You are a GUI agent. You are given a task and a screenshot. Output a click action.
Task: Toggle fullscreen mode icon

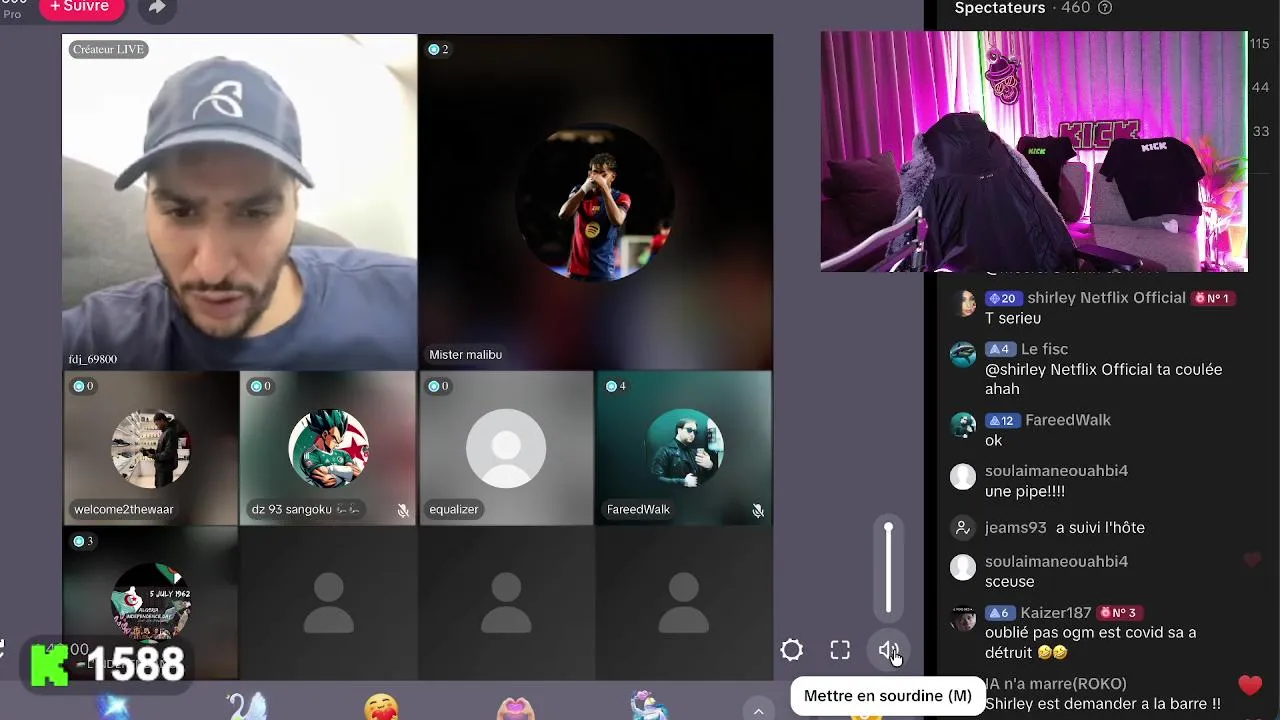pos(840,651)
